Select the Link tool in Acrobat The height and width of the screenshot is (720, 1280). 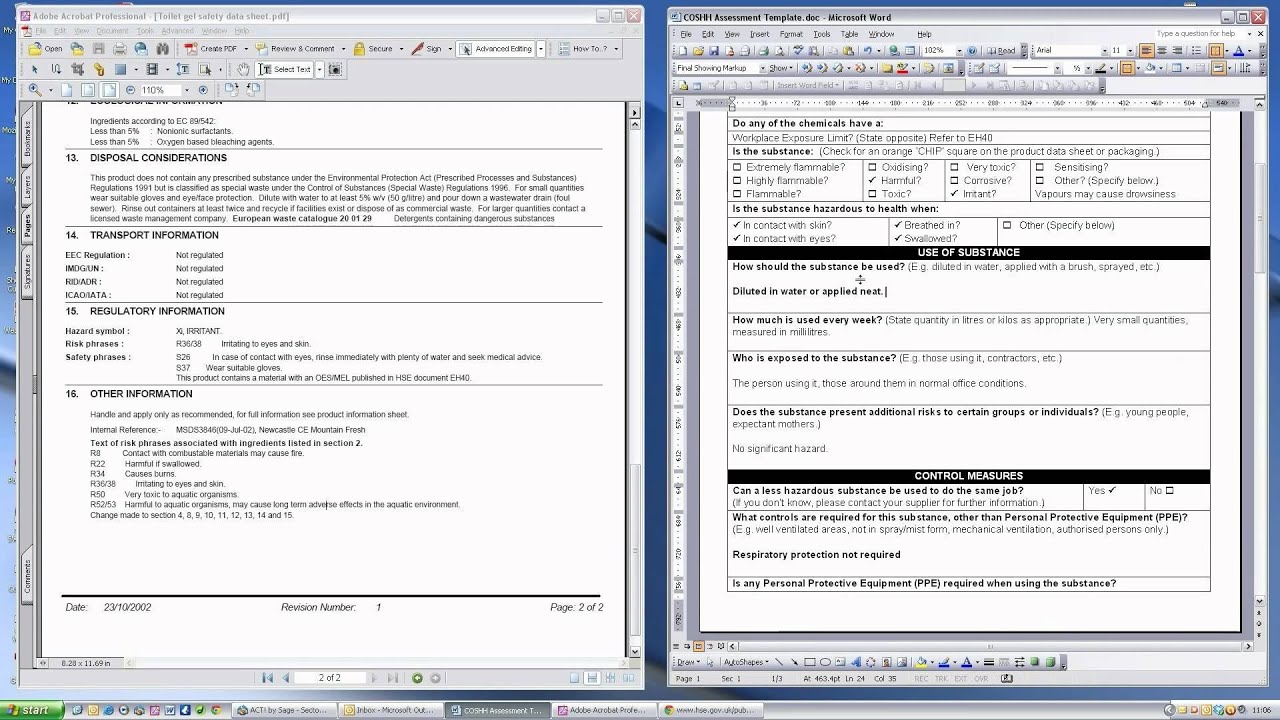pyautogui.click(x=99, y=69)
